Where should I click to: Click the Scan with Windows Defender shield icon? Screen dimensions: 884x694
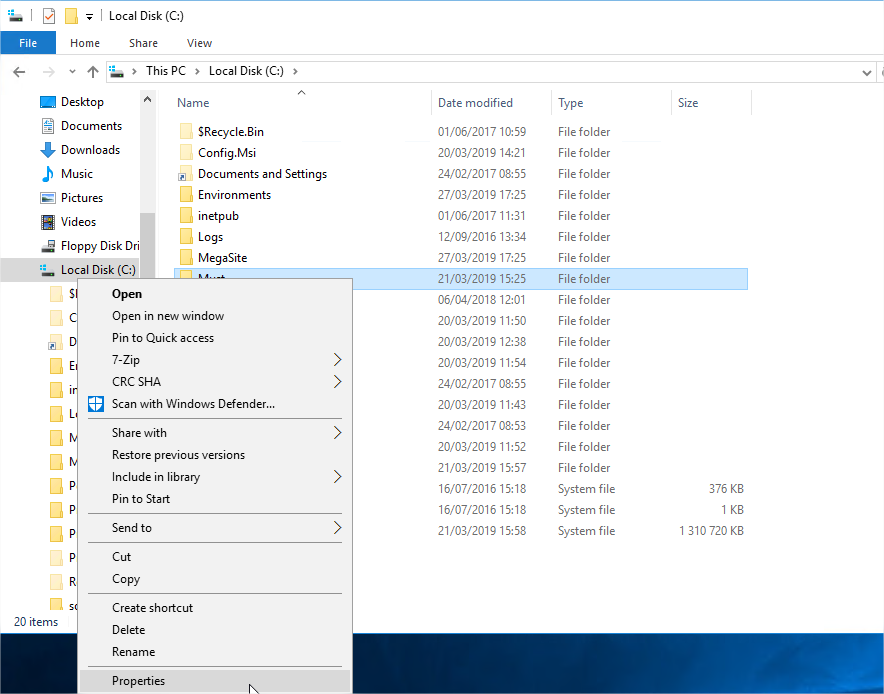[x=96, y=404]
